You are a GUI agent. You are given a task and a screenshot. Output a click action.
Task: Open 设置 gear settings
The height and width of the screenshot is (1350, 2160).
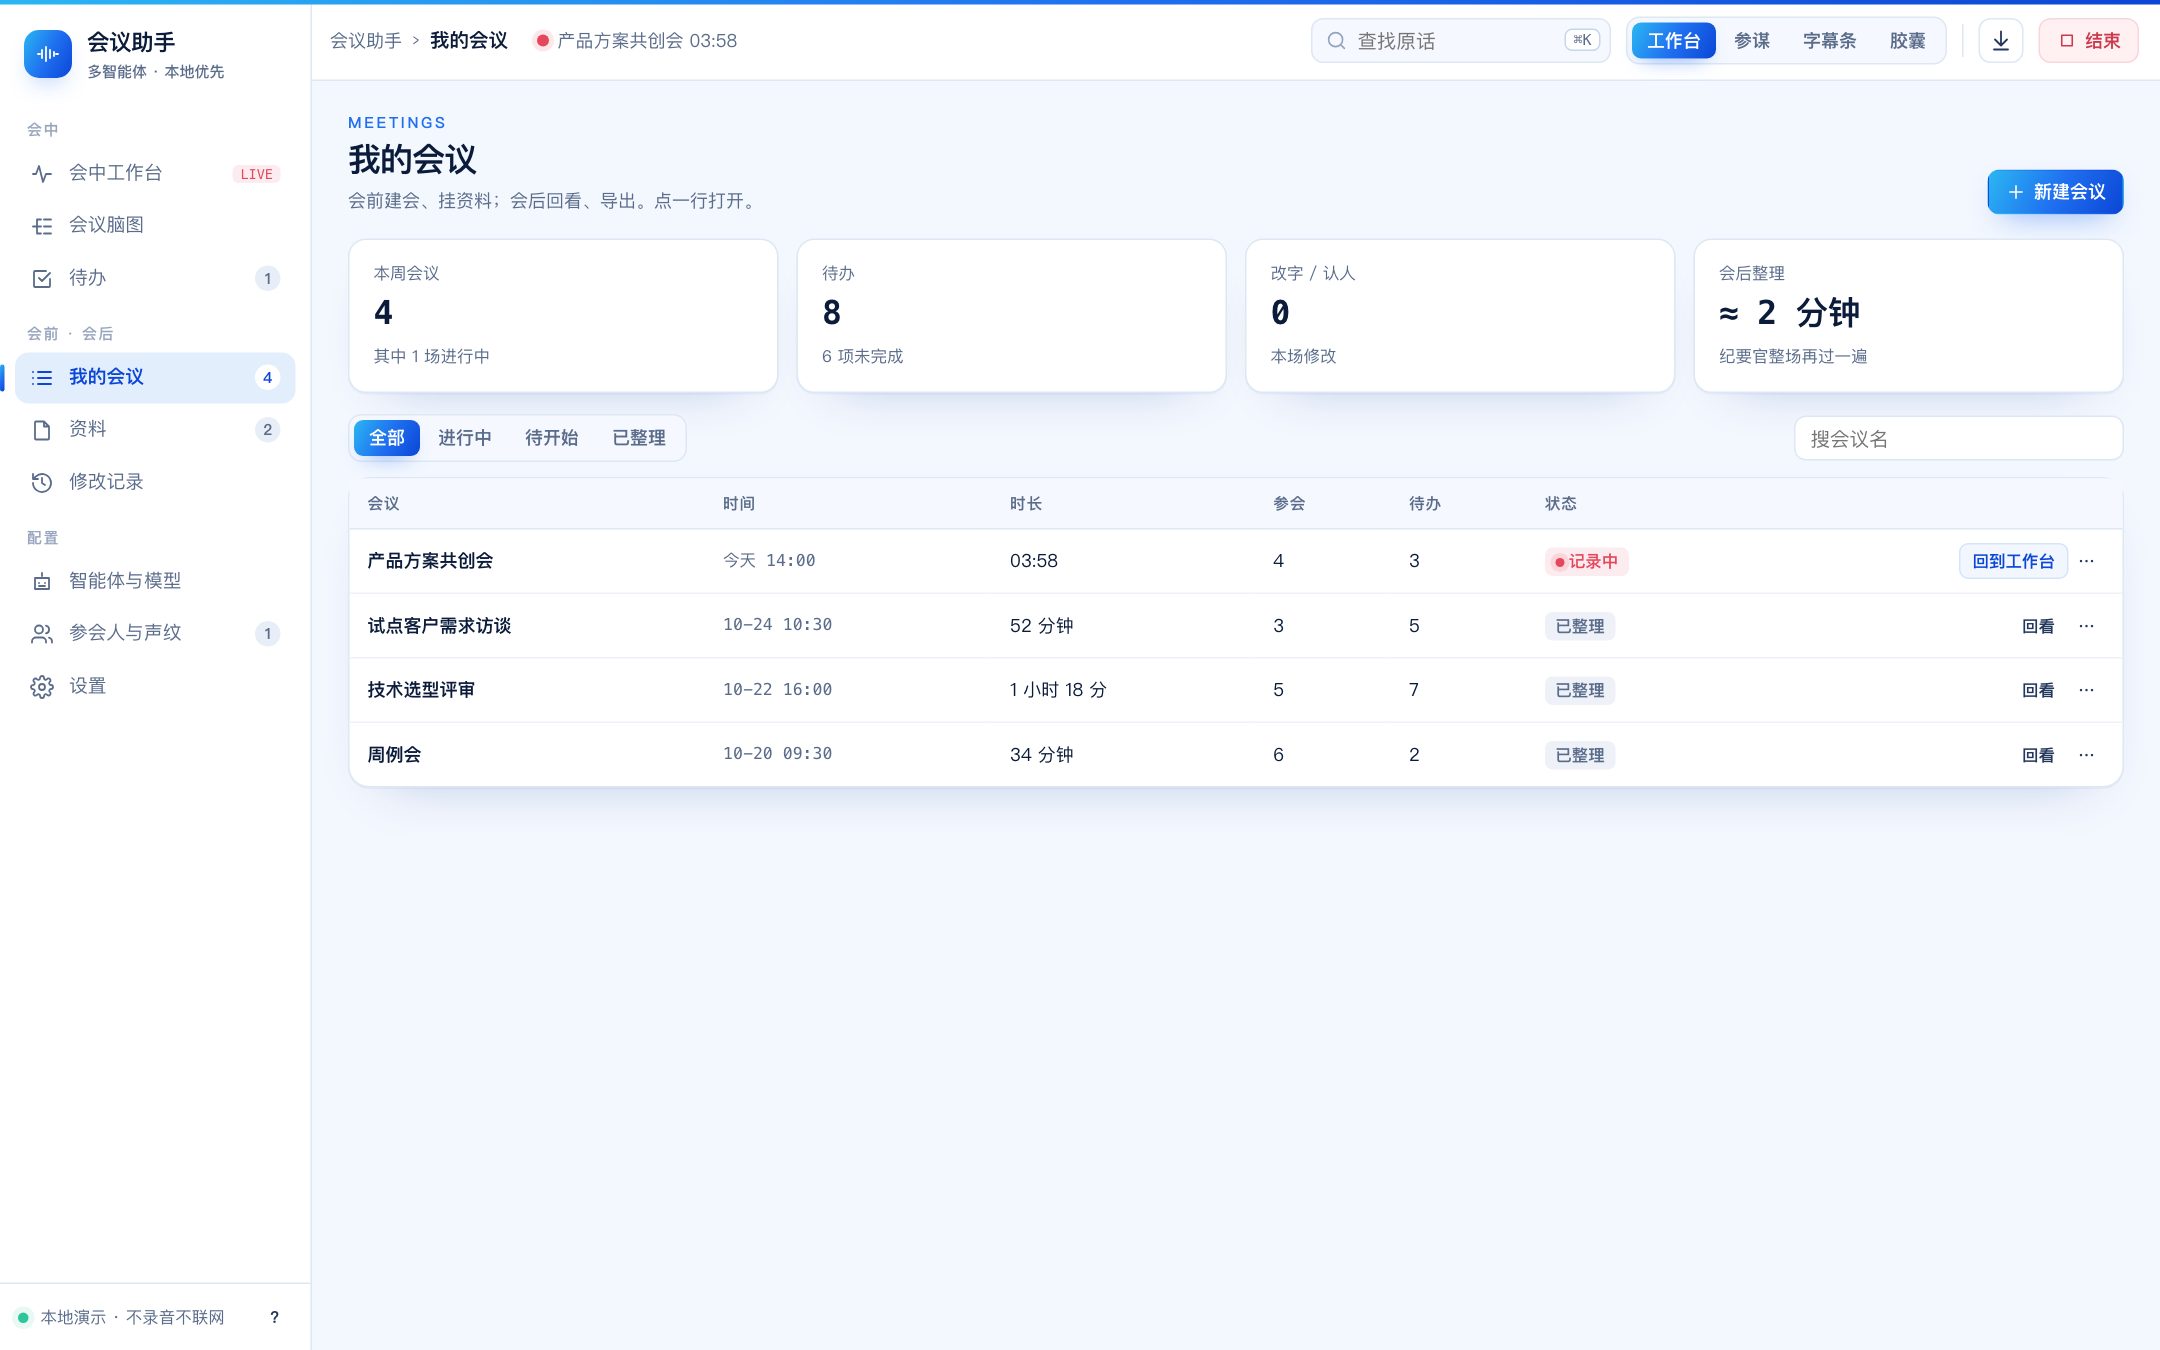pos(155,686)
